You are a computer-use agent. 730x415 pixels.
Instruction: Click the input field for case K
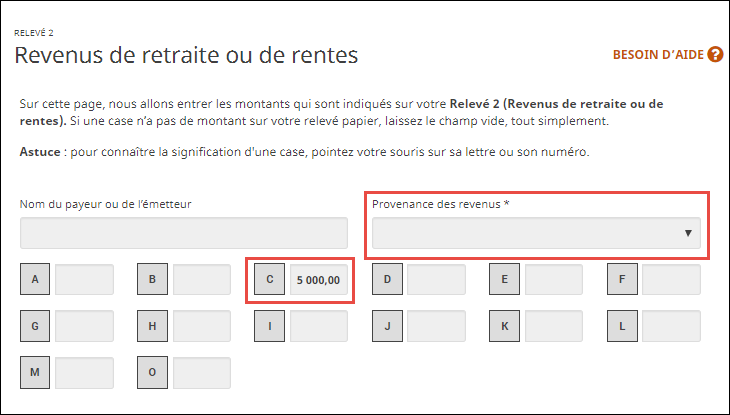pos(553,326)
